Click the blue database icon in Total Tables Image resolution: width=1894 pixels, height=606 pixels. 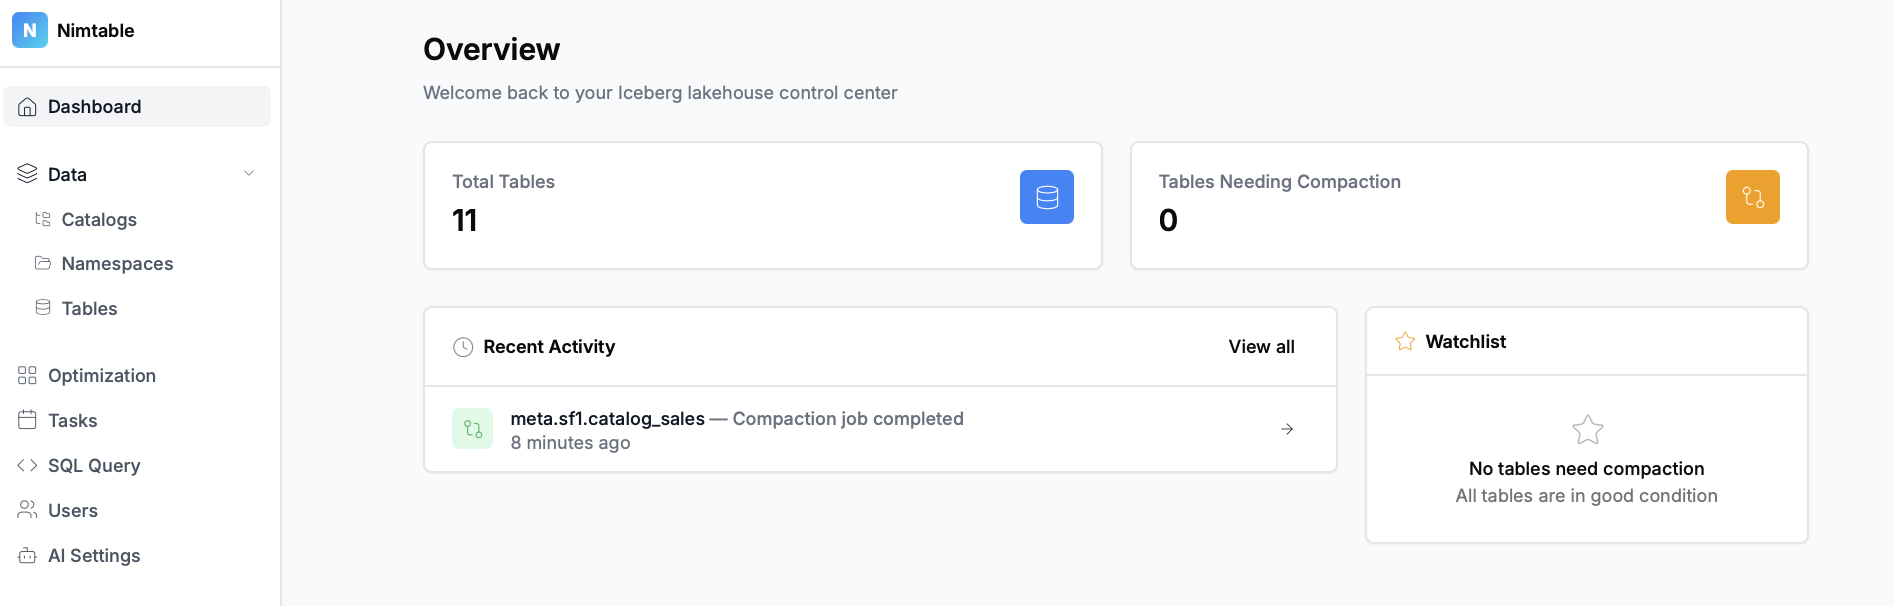1046,197
